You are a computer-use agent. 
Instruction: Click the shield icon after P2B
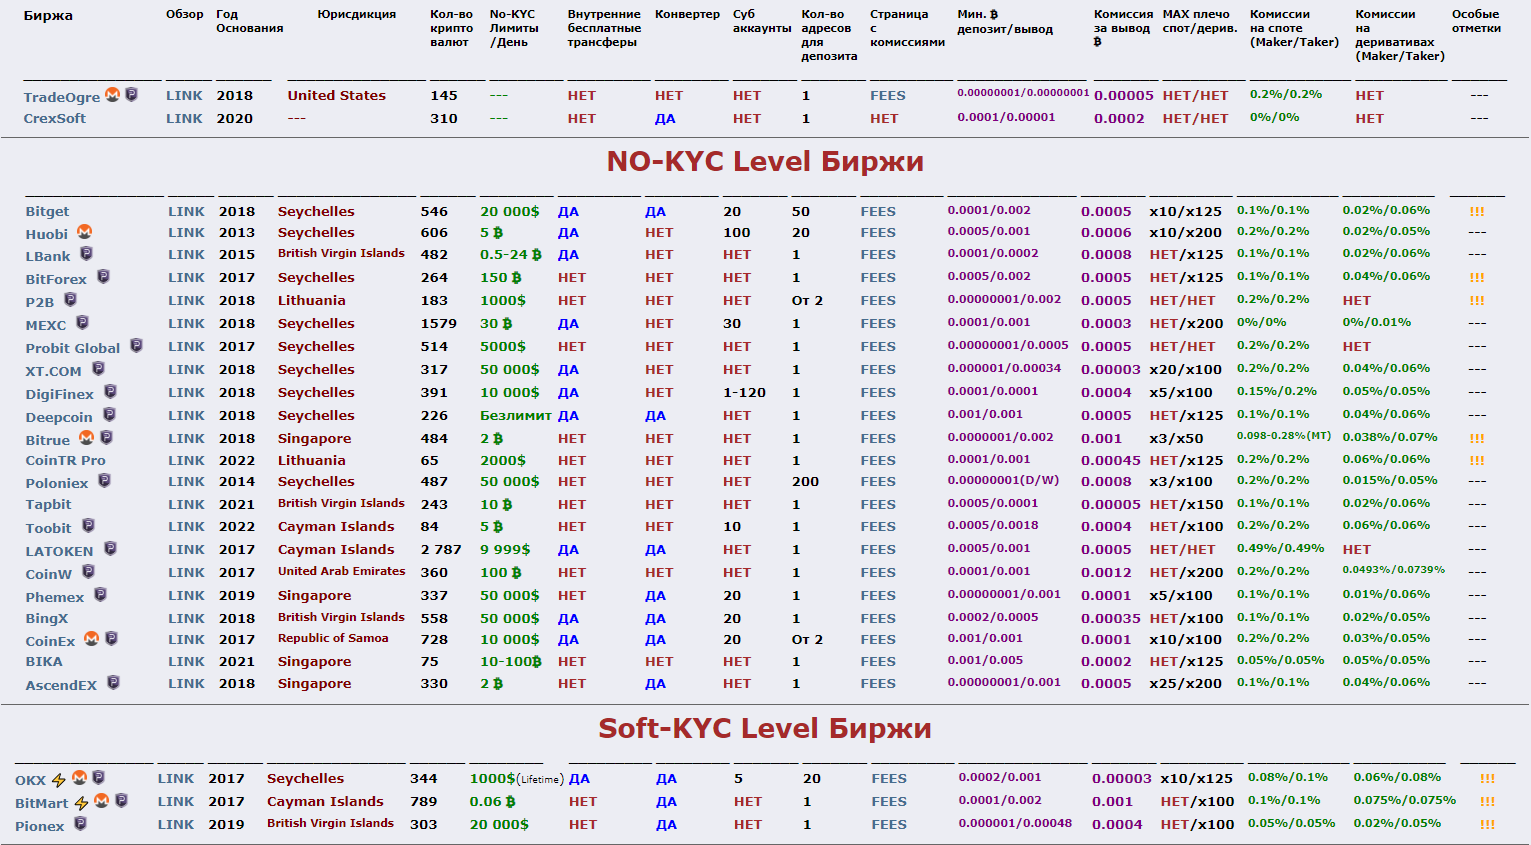70,299
